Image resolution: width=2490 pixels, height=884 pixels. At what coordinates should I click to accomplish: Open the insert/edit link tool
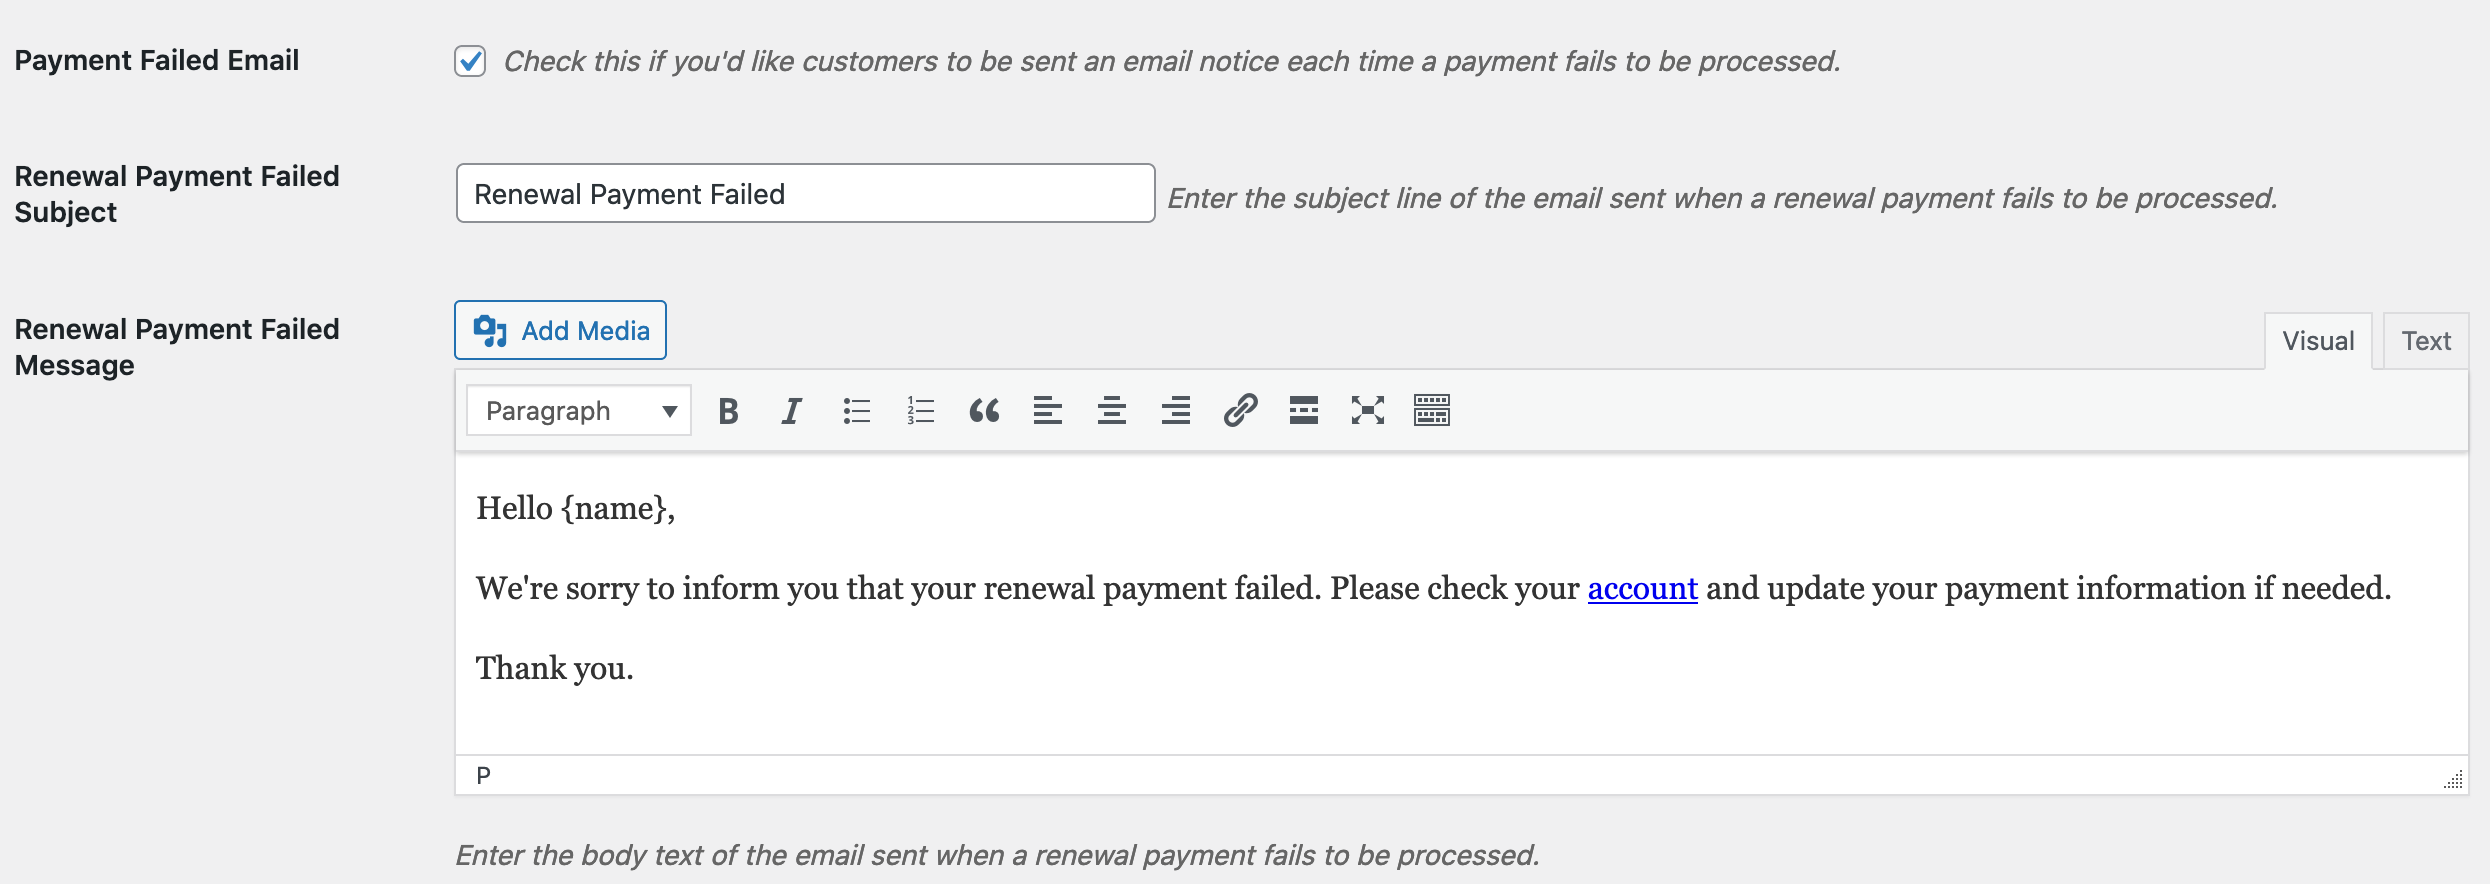1240,411
